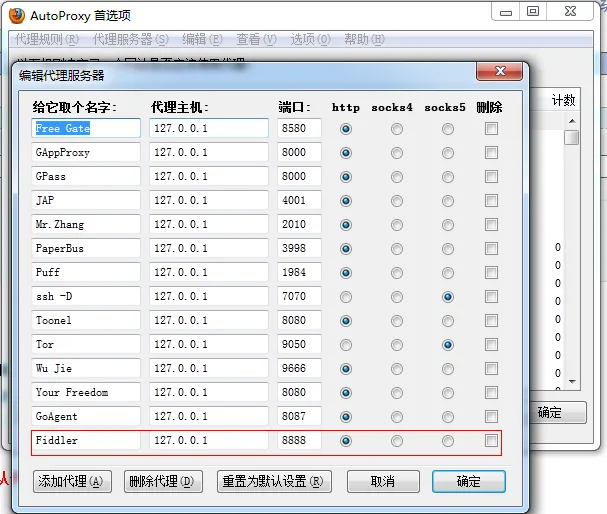This screenshot has width=607, height=514.
Task: Open the 代理服务器 menu
Action: point(131,39)
